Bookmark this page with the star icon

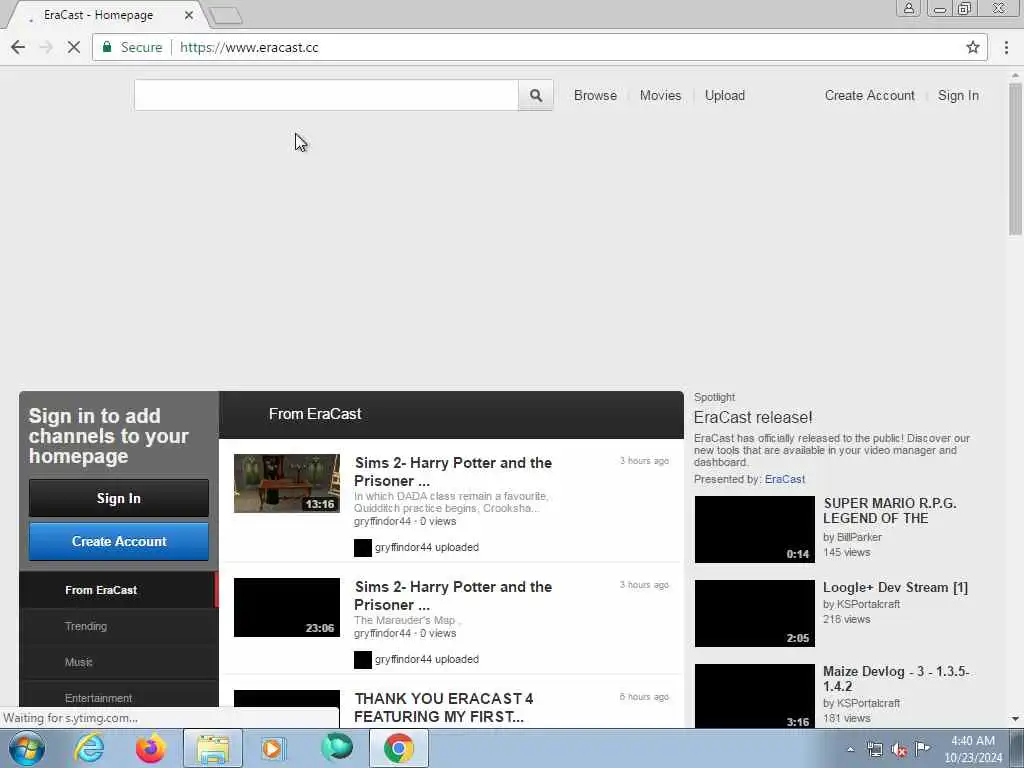pyautogui.click(x=973, y=47)
